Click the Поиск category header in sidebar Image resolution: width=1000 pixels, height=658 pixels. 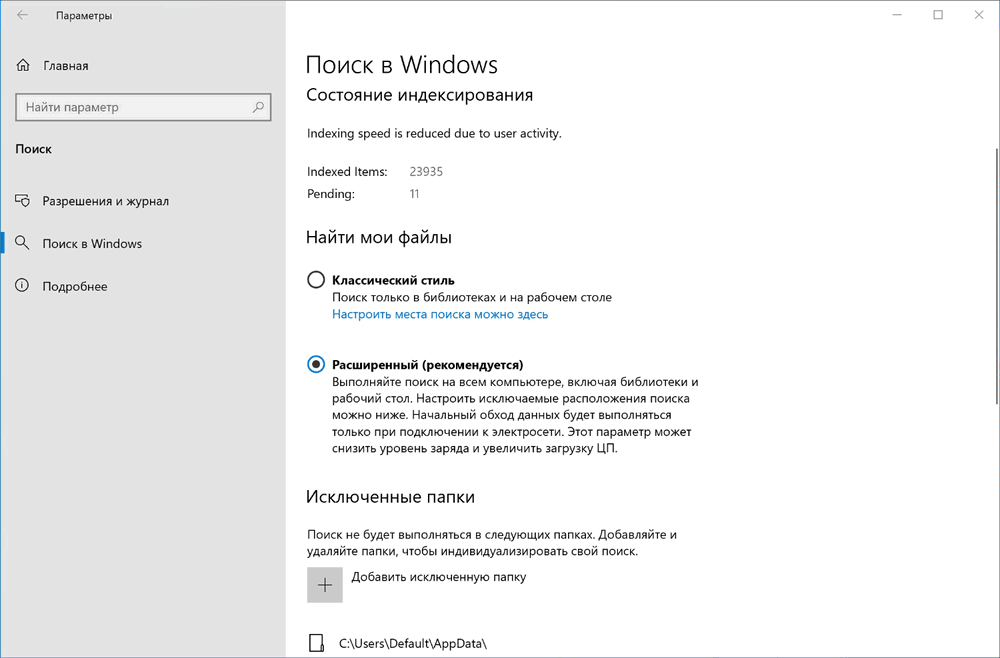coord(34,149)
